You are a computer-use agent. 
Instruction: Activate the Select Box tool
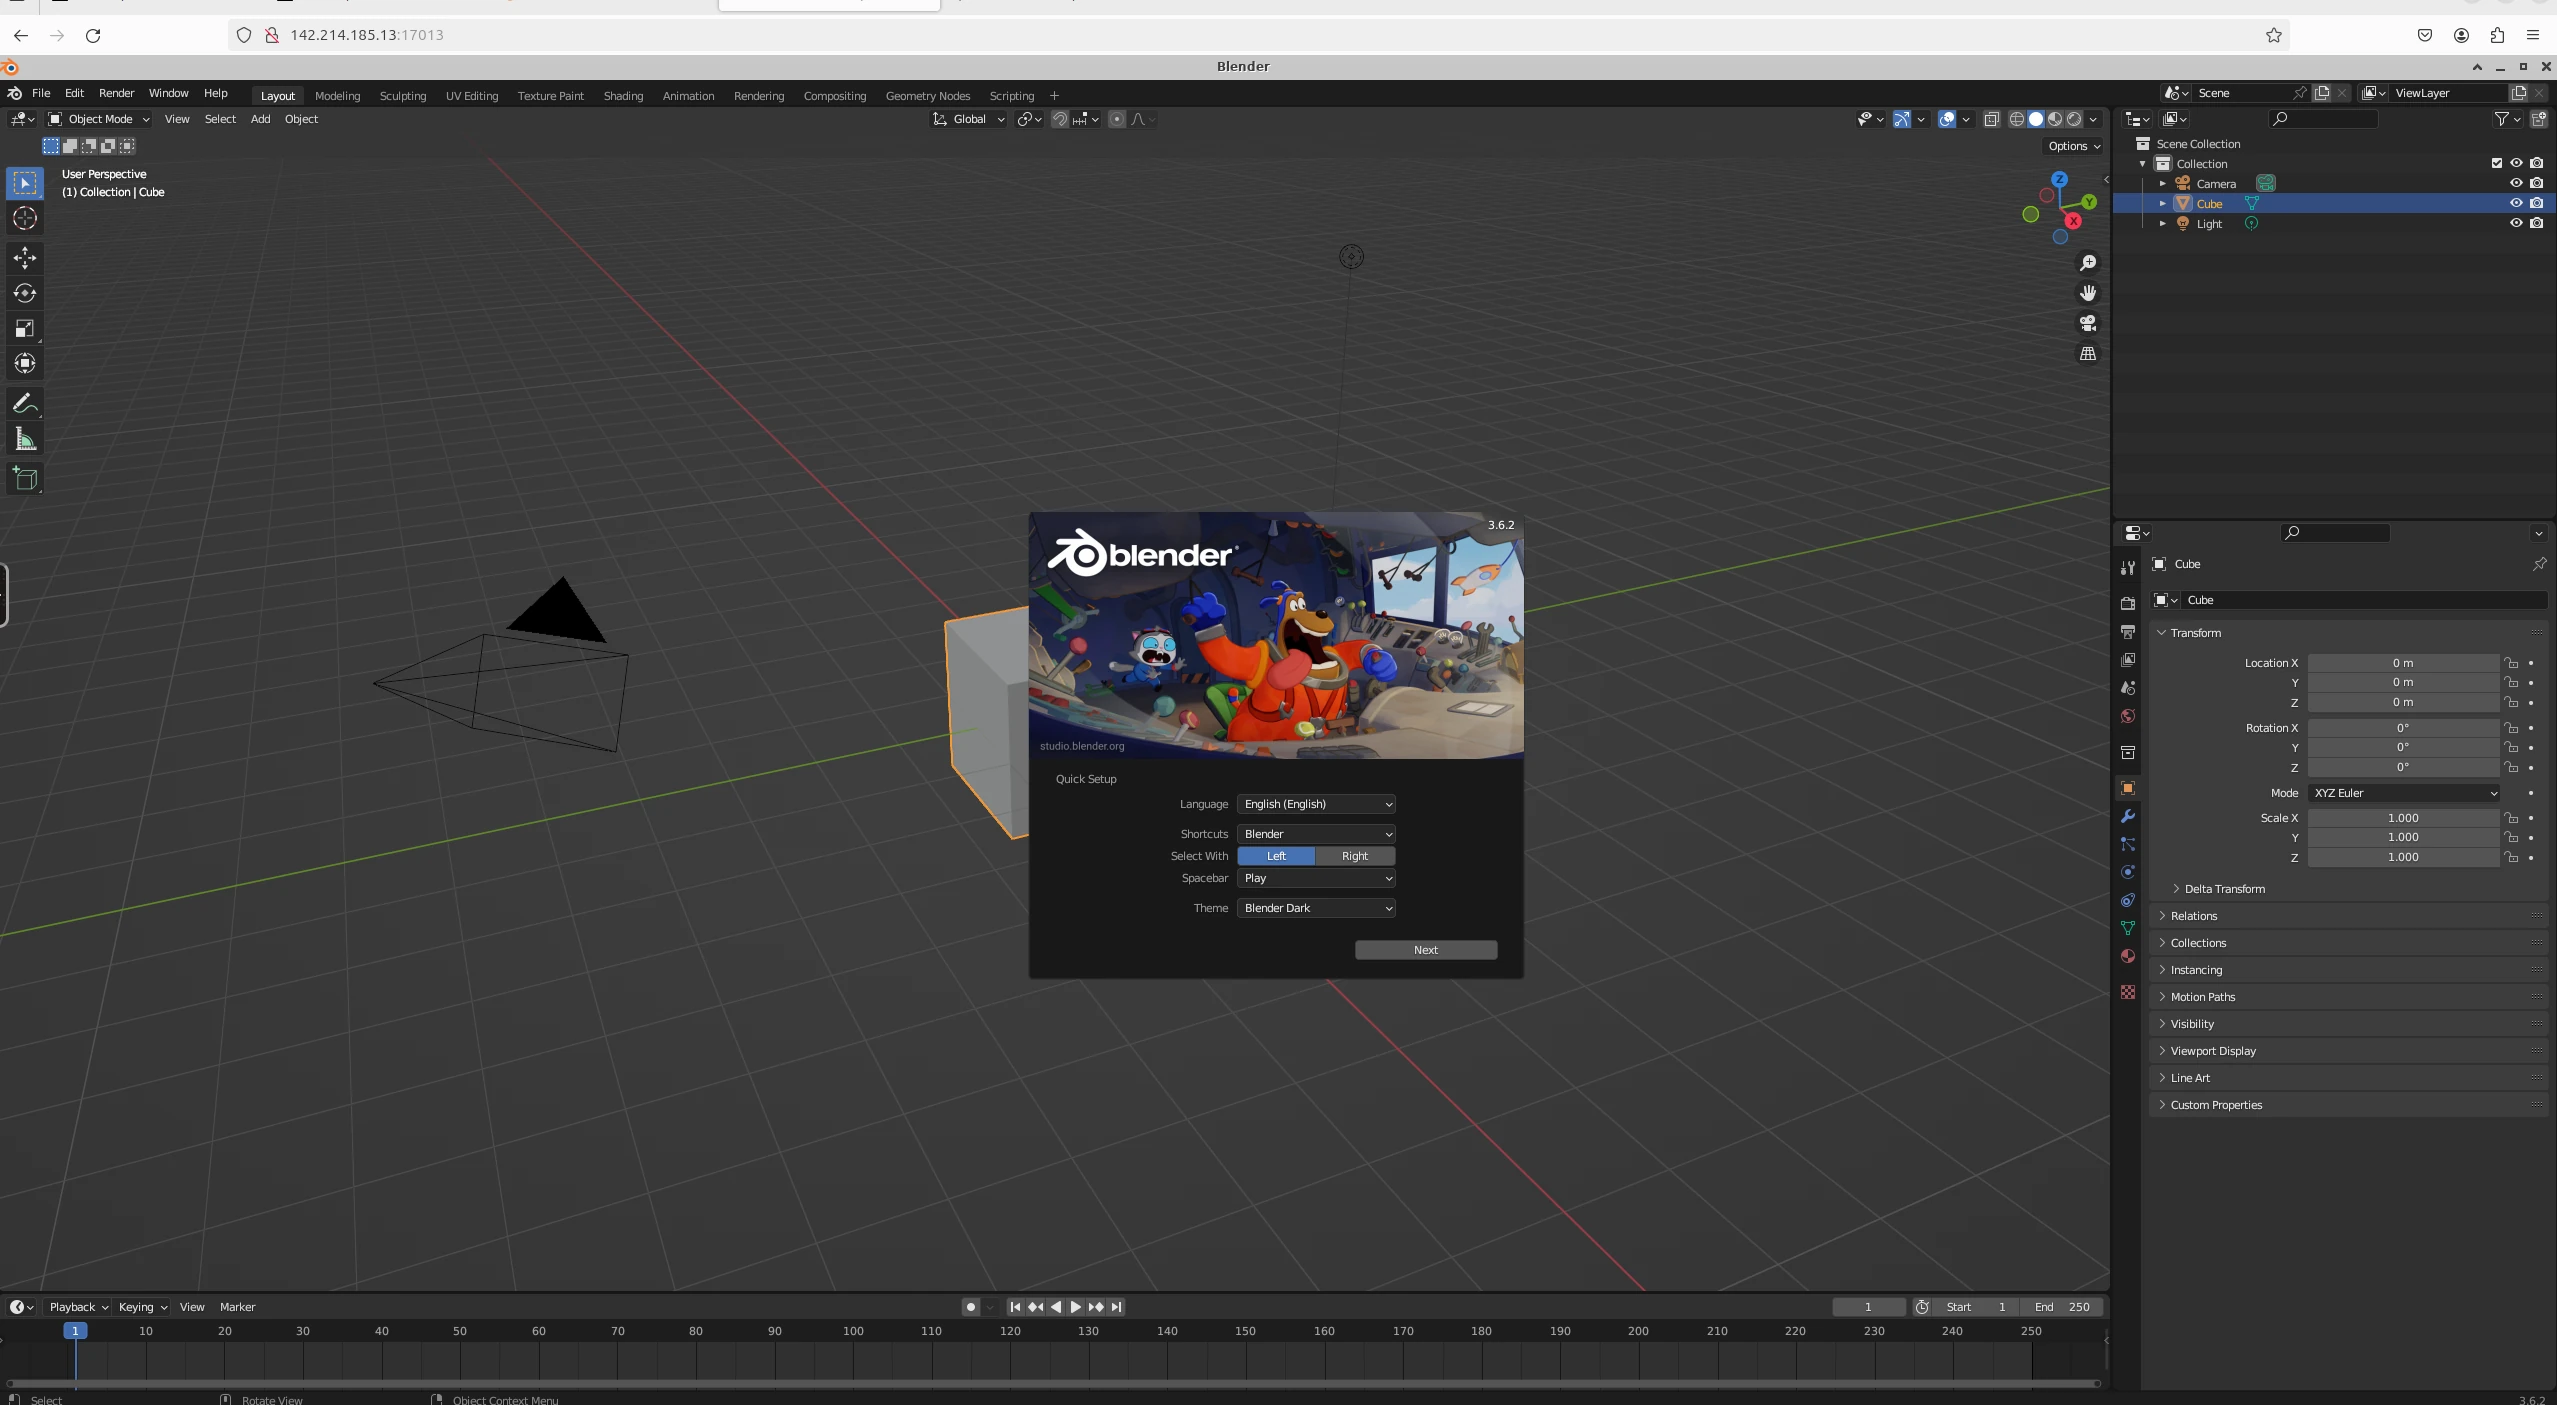(25, 183)
